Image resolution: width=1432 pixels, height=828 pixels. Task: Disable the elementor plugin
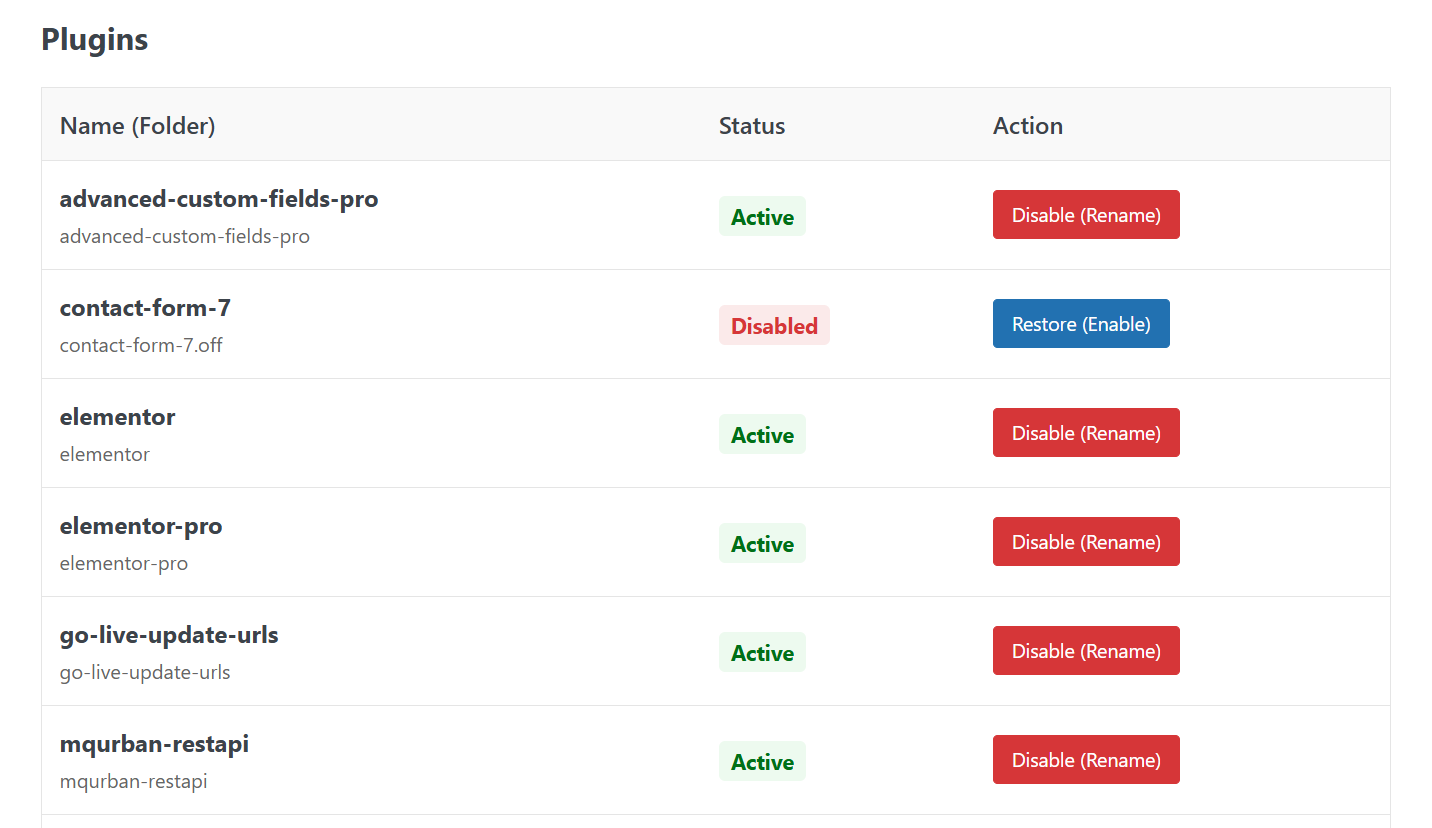point(1086,432)
